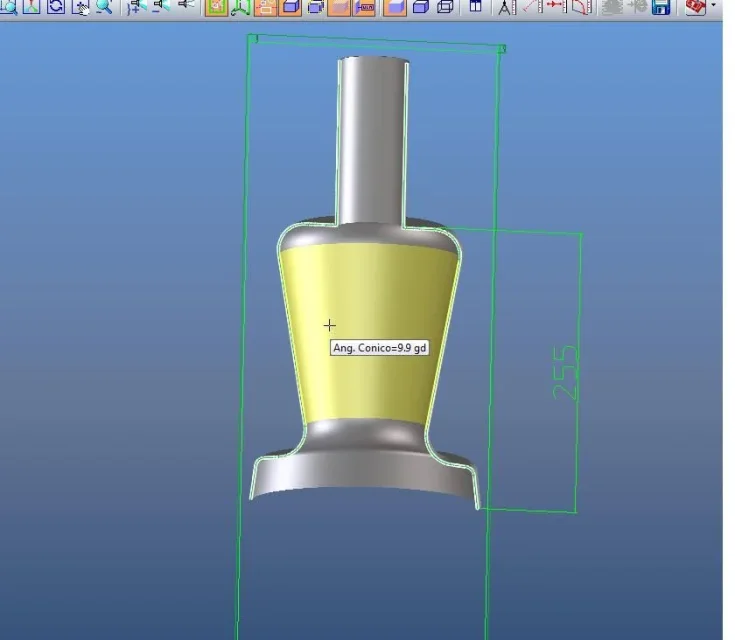Select the green 255 dimension value
The height and width of the screenshot is (640, 735).
pyautogui.click(x=566, y=373)
